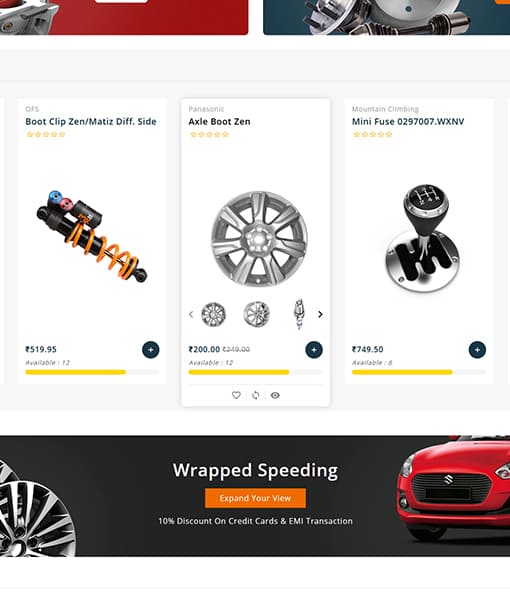
Task: Click star rating of Axle Boot Zen
Action: [209, 134]
